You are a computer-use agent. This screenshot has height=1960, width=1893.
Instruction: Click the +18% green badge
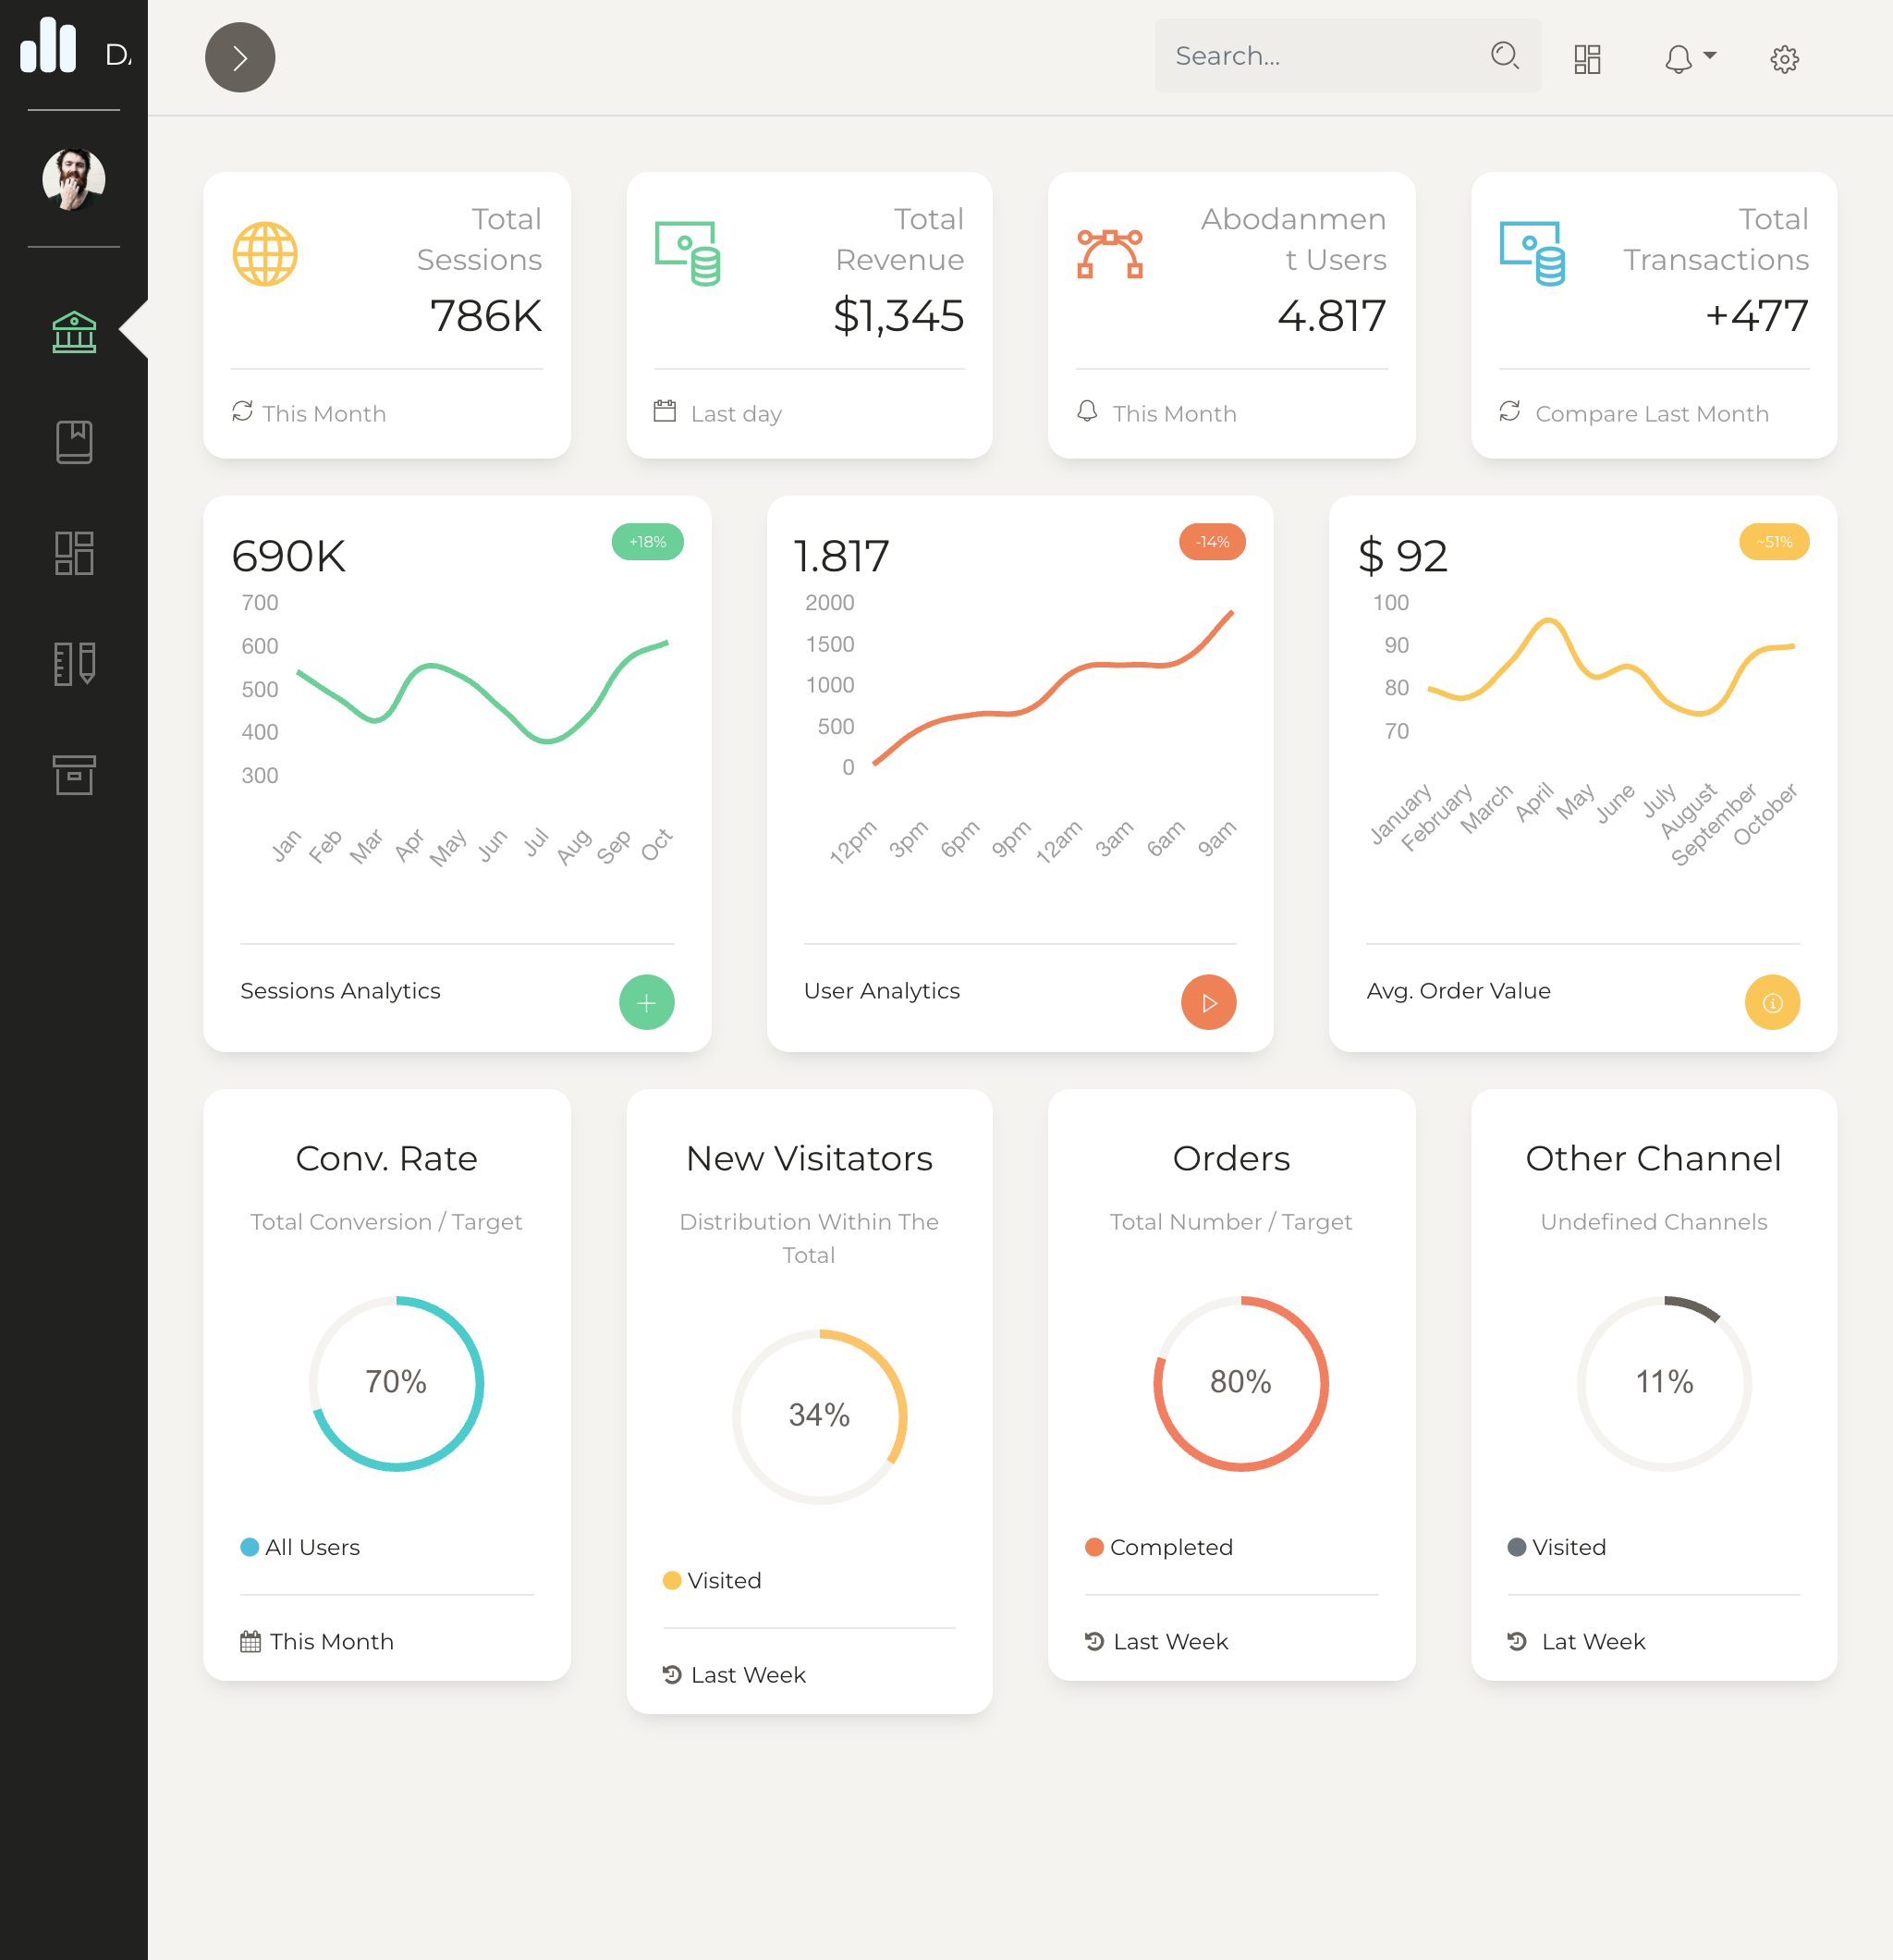click(x=647, y=542)
